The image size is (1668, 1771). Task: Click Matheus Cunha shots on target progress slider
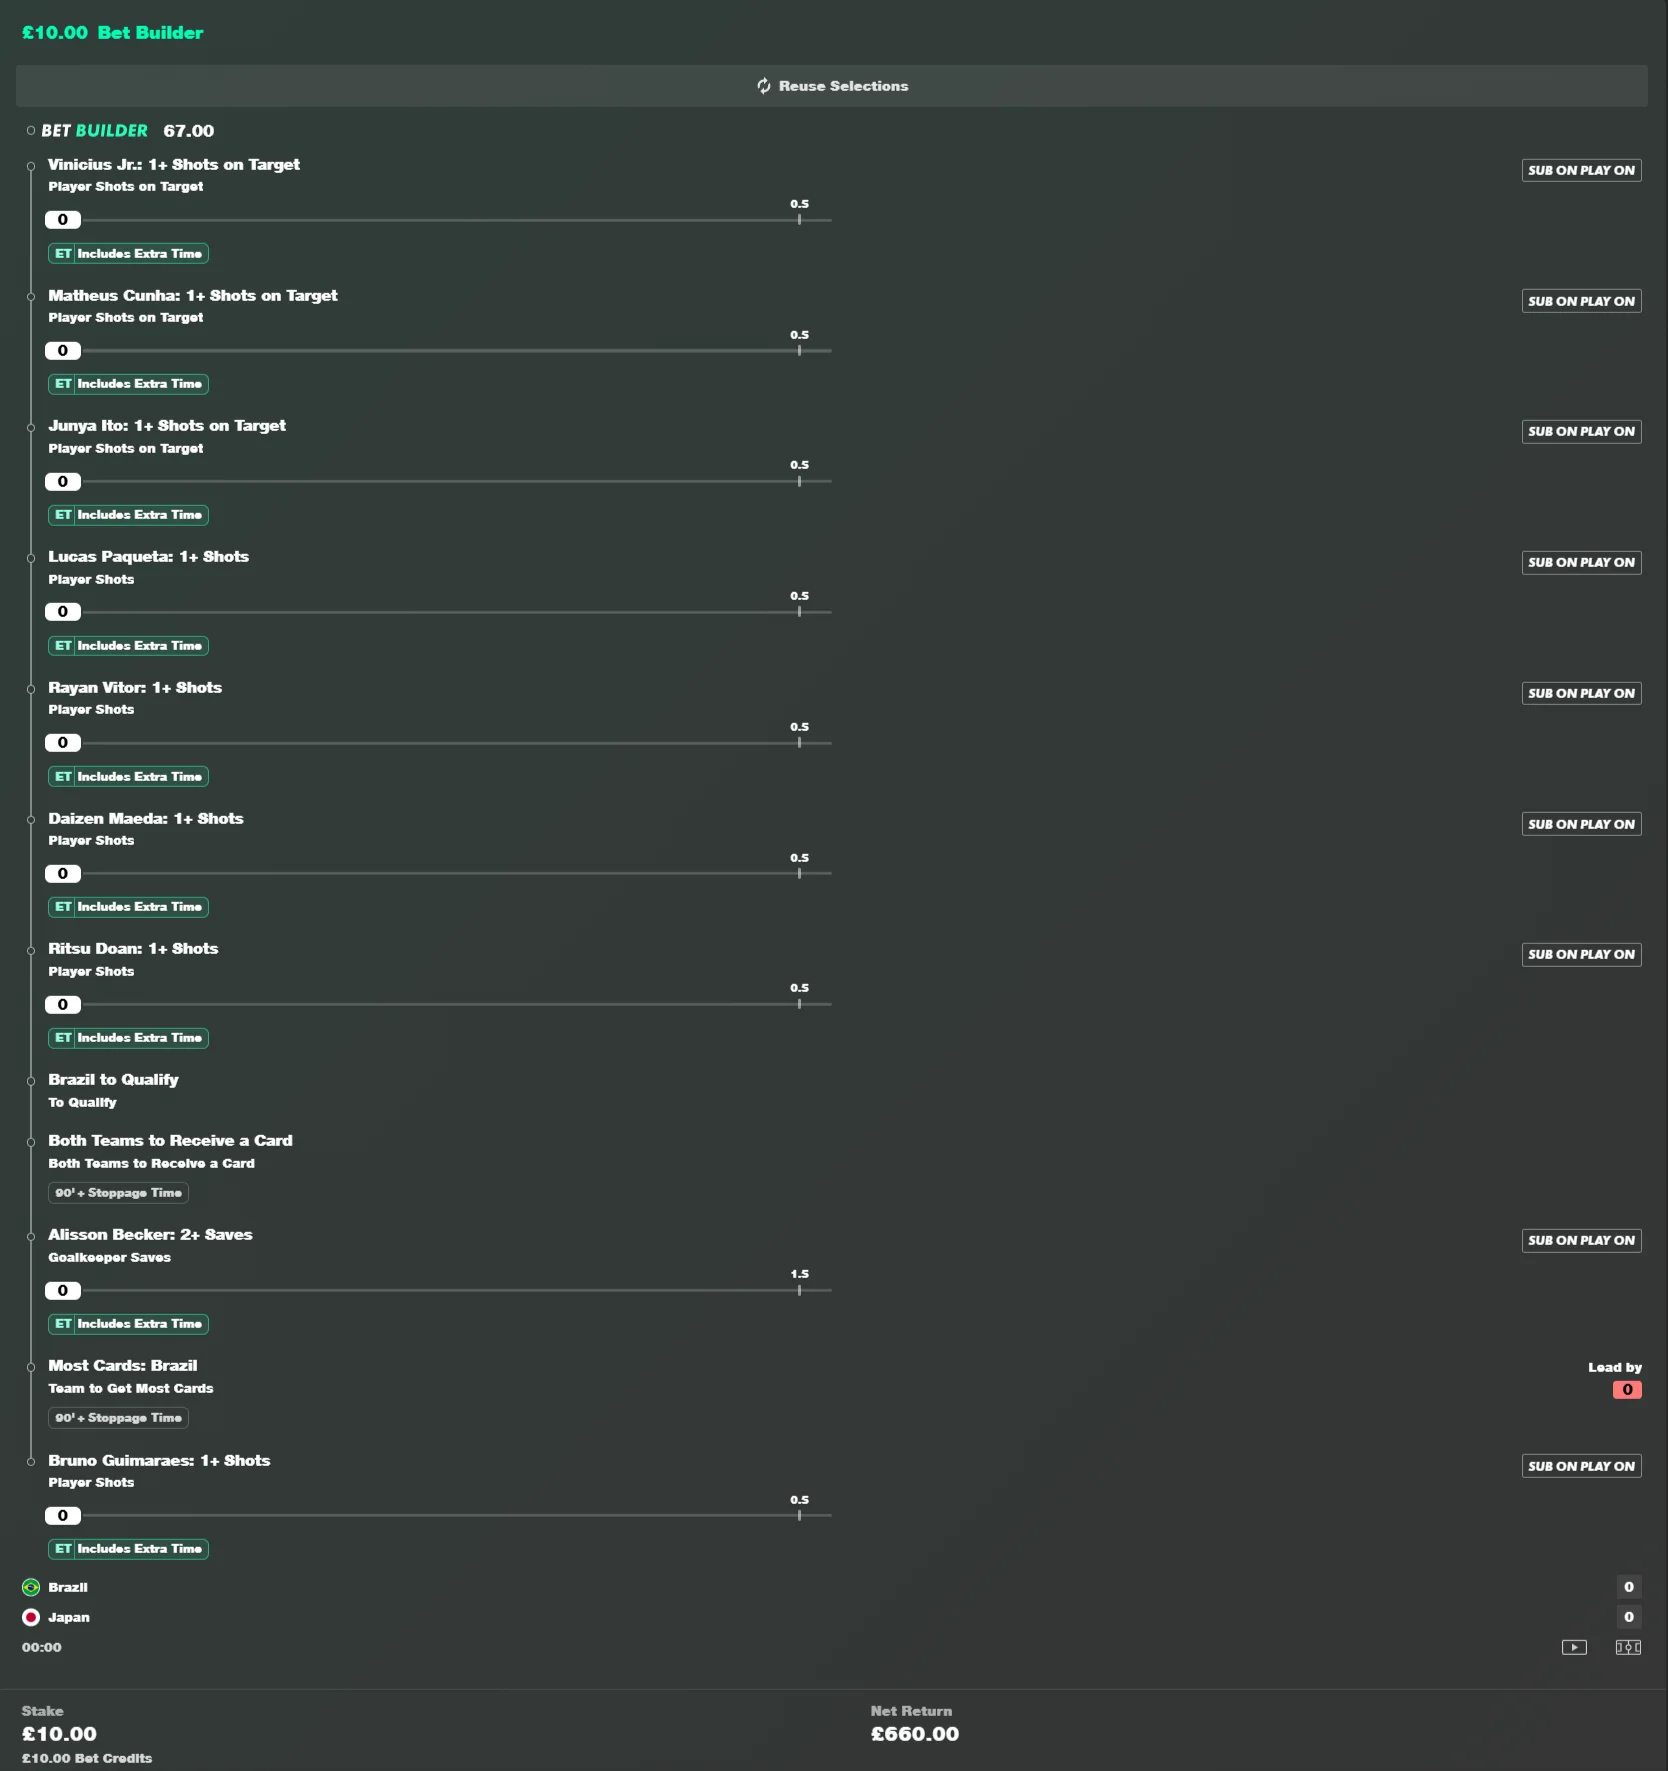[438, 351]
